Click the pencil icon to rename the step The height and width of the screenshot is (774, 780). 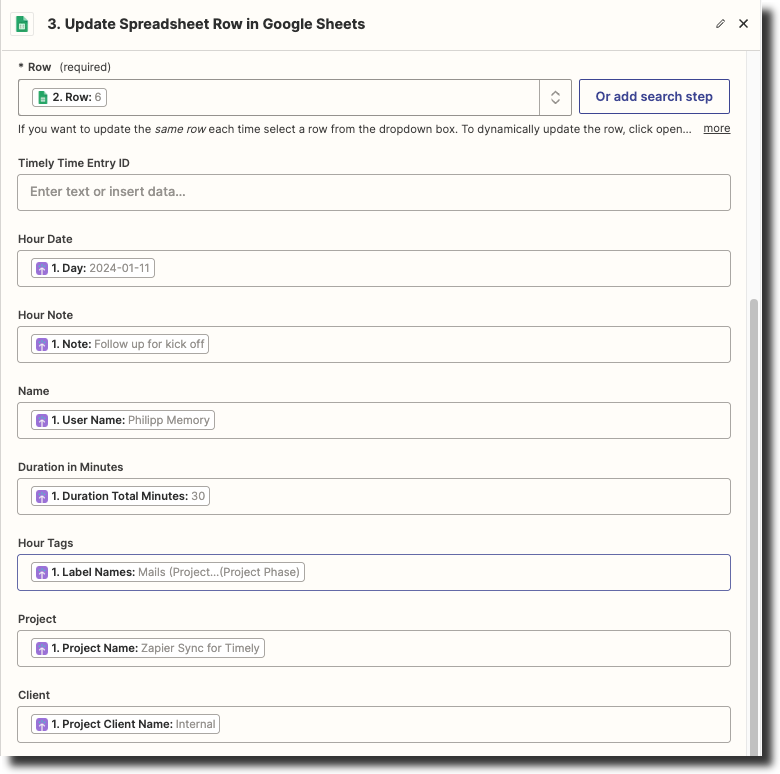coord(720,24)
